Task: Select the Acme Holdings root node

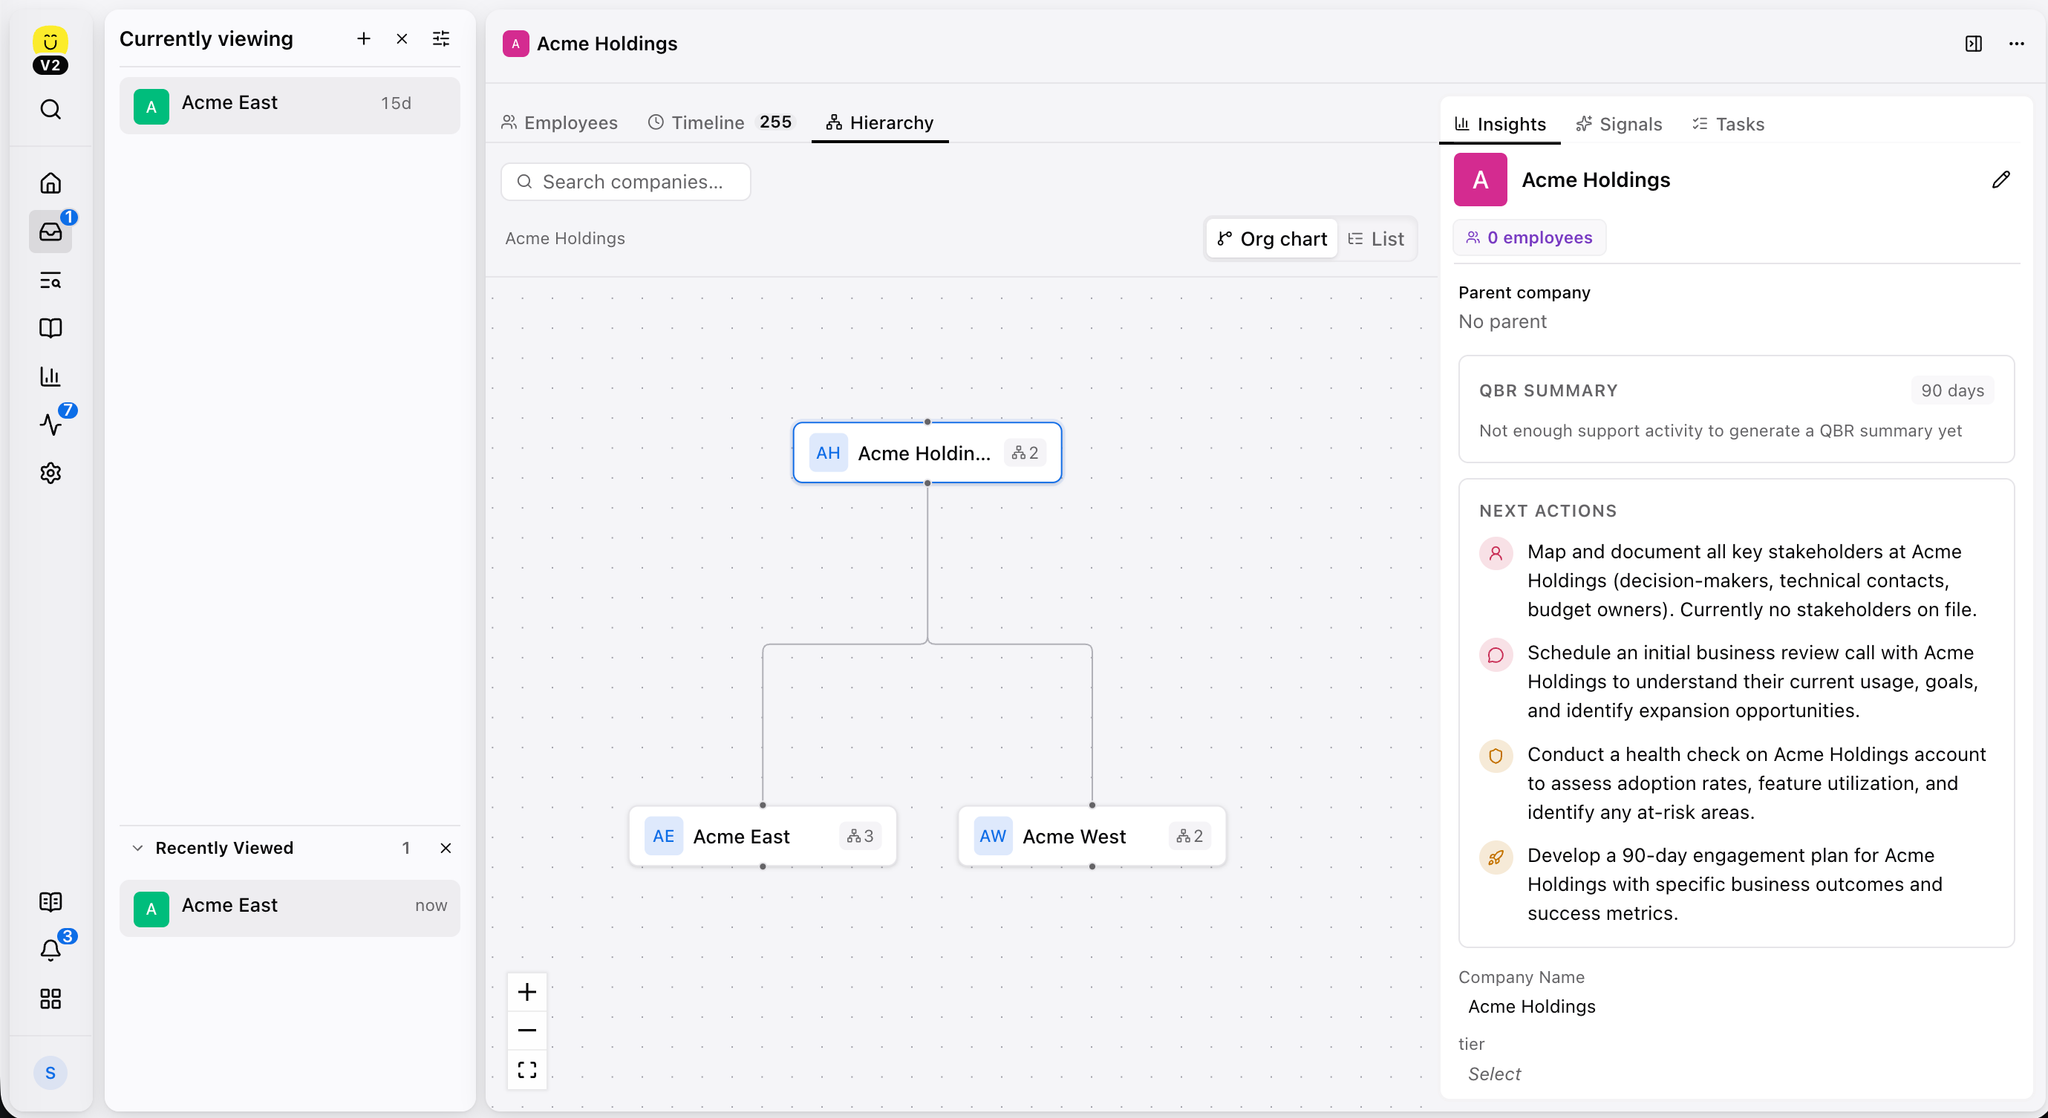Action: pyautogui.click(x=927, y=453)
